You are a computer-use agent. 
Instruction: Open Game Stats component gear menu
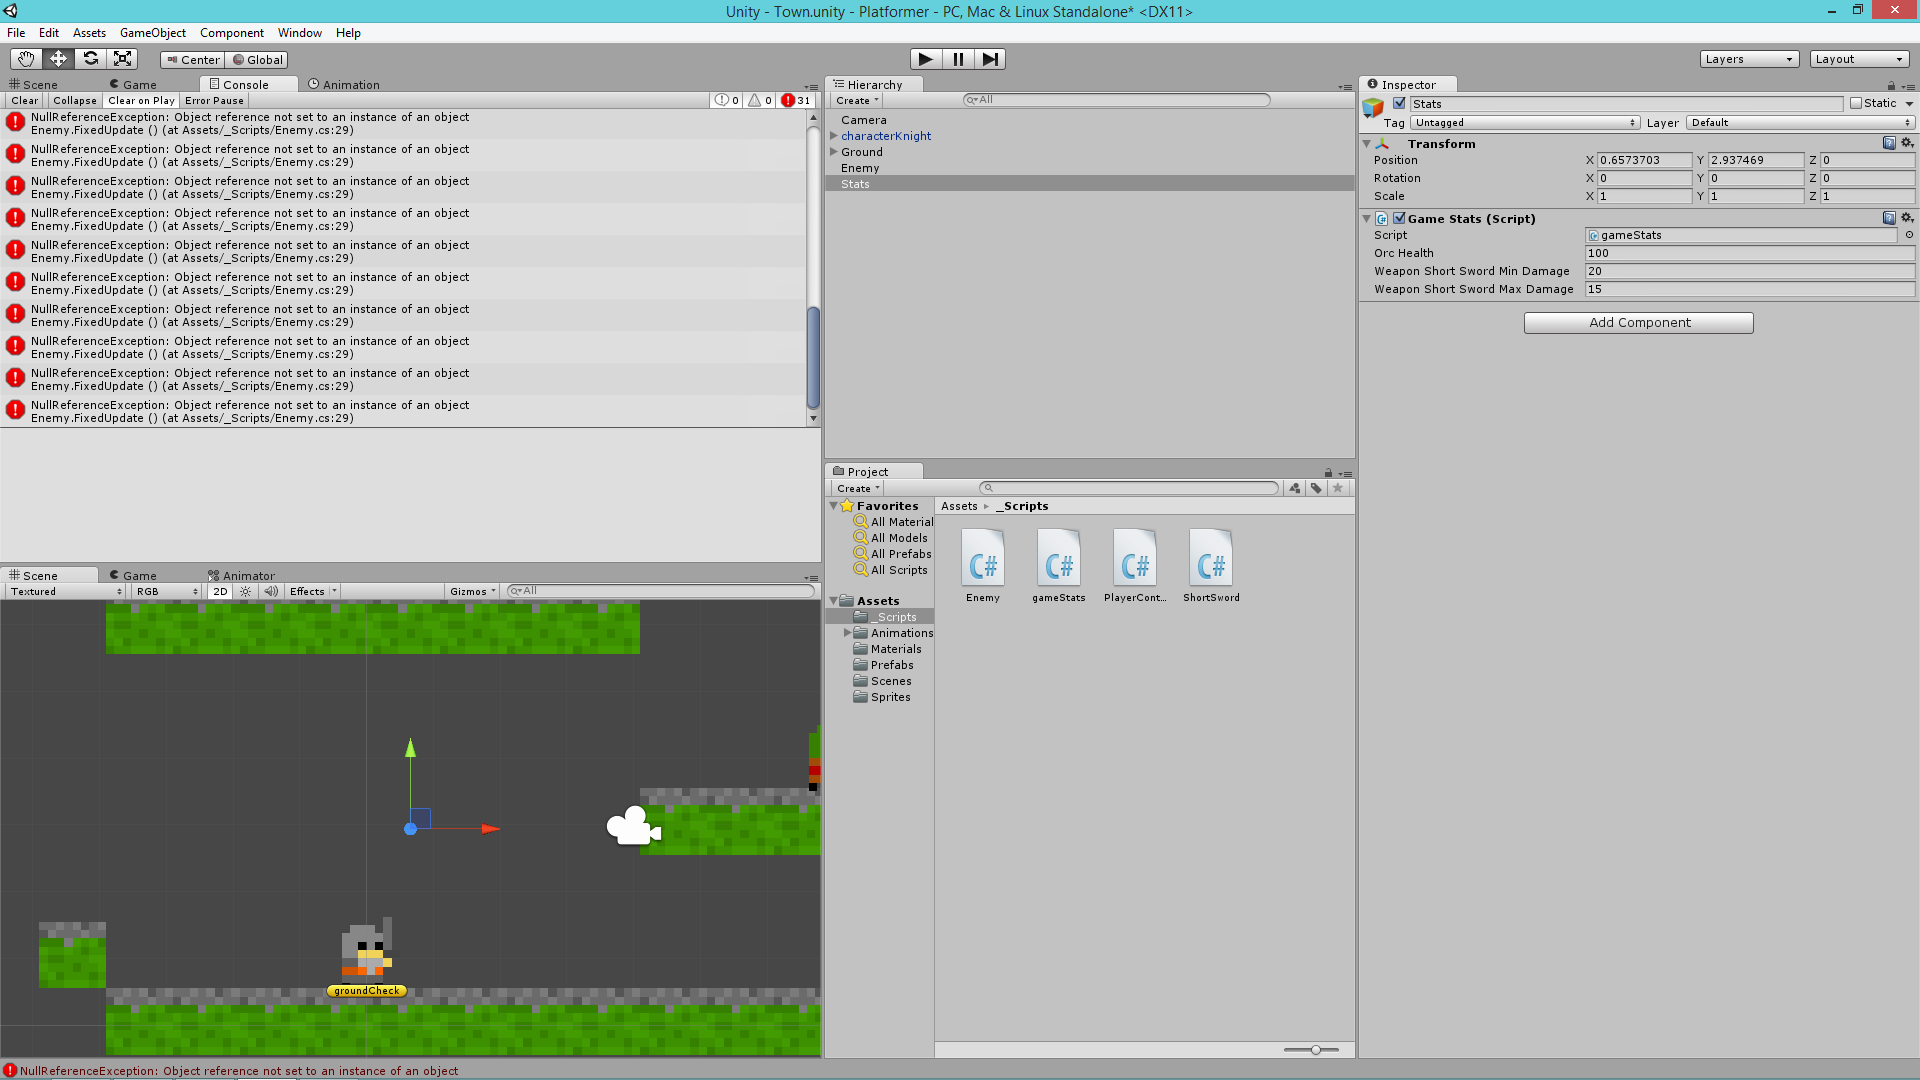click(x=1907, y=218)
